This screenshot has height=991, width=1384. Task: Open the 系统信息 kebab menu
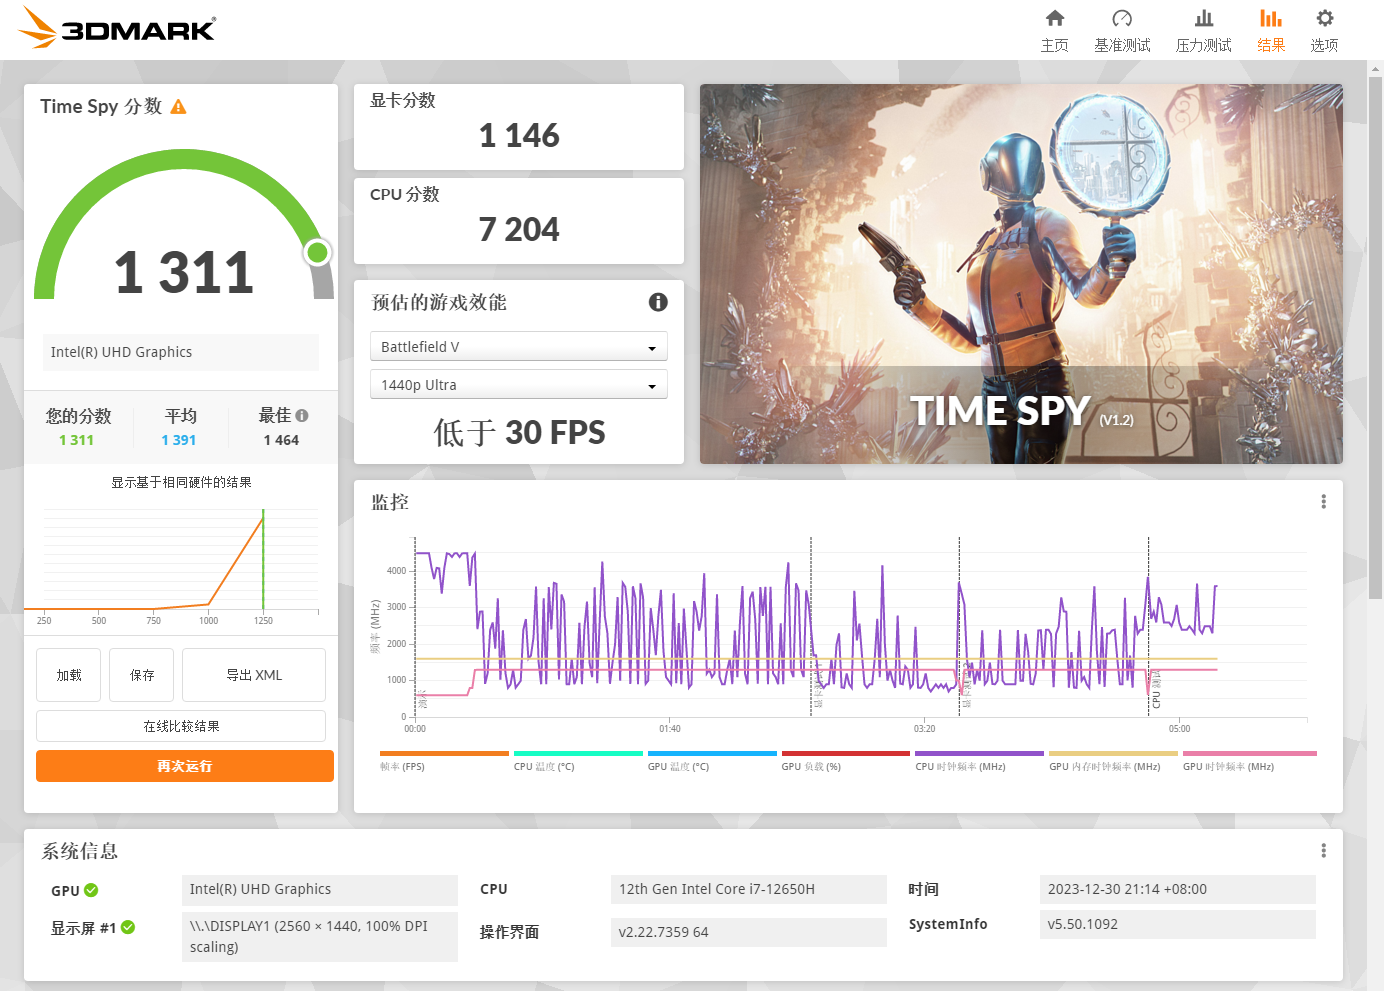click(1323, 849)
